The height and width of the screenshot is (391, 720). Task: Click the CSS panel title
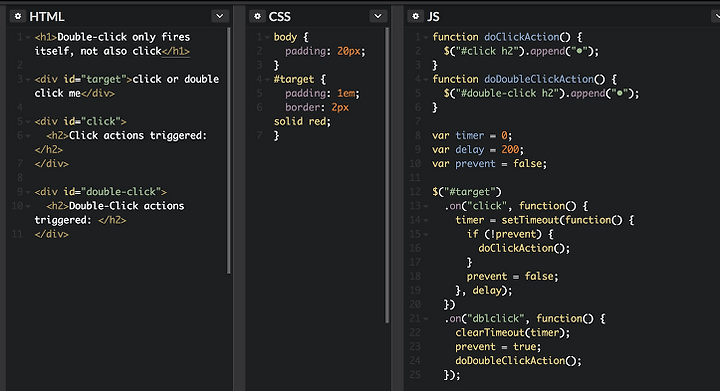click(x=280, y=17)
